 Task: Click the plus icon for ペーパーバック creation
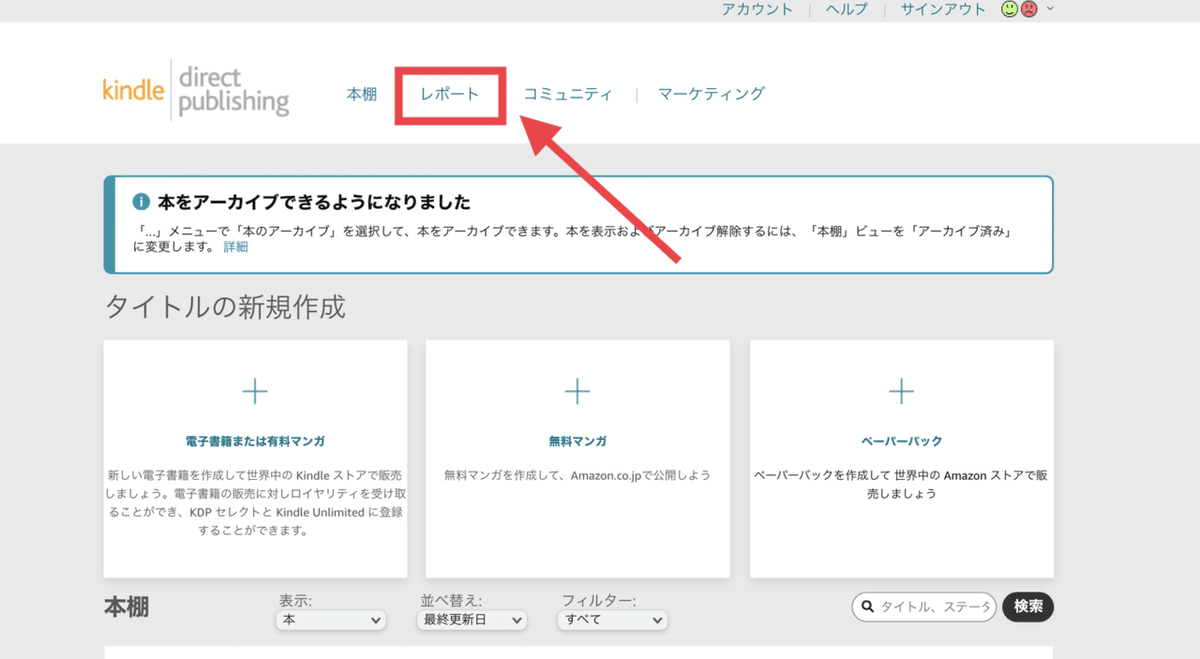click(901, 391)
